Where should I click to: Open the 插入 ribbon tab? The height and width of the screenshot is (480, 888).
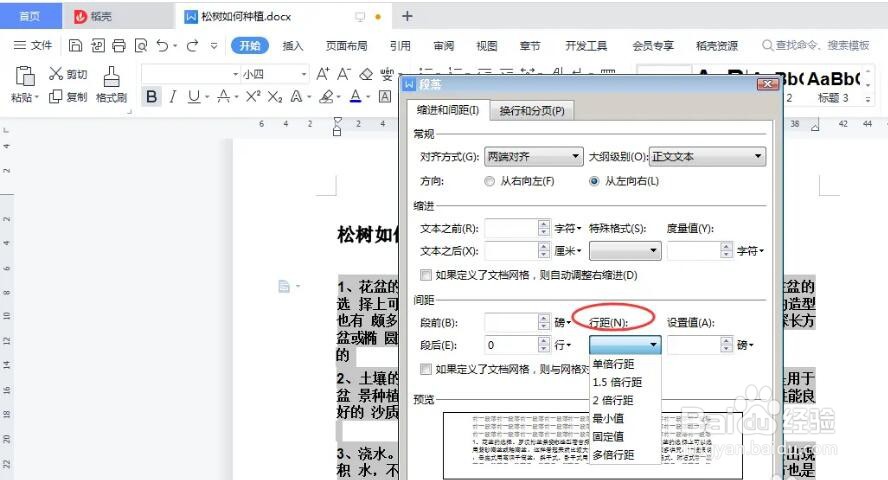tap(293, 46)
